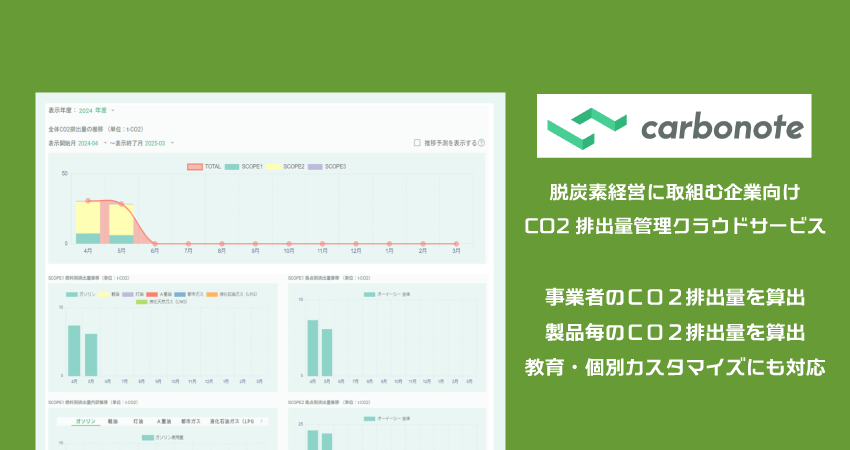Open the 表示年度 2024 年度 dropdown
The width and height of the screenshot is (850, 450).
coord(96,111)
